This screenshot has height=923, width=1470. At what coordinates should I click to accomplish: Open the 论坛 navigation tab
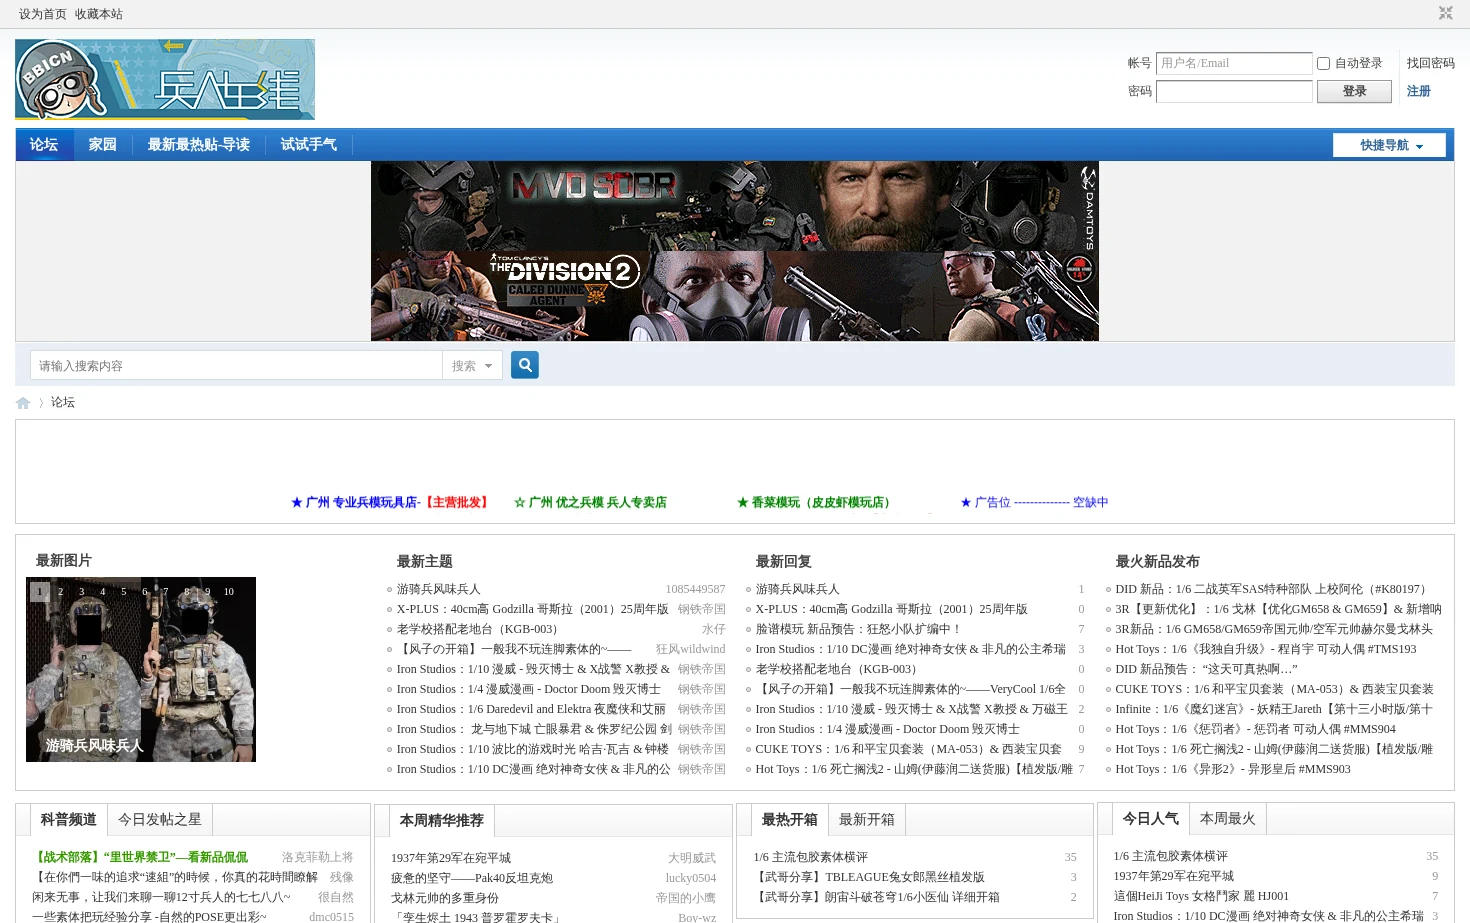tap(44, 145)
